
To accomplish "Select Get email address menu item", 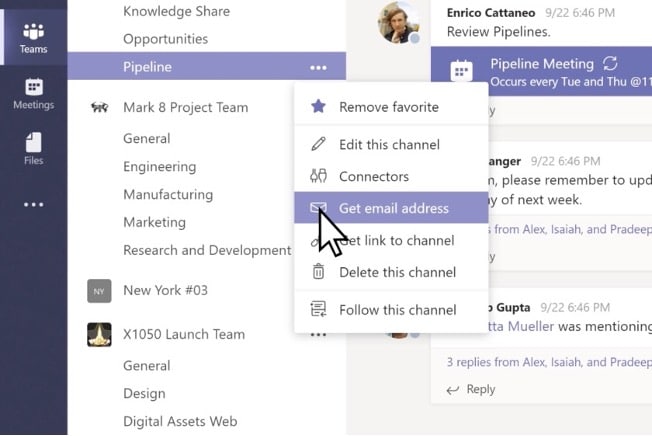I will 391,208.
